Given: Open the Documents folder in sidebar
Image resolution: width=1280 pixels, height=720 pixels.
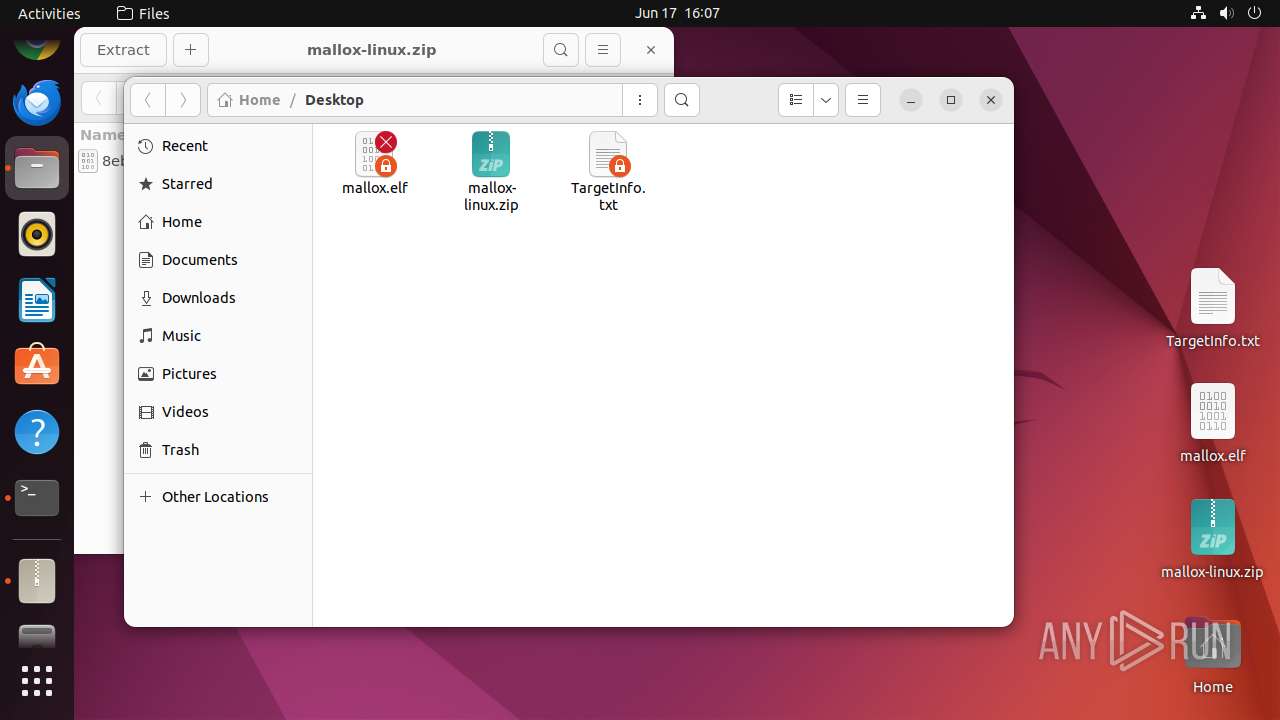Looking at the screenshot, I should click(x=218, y=260).
